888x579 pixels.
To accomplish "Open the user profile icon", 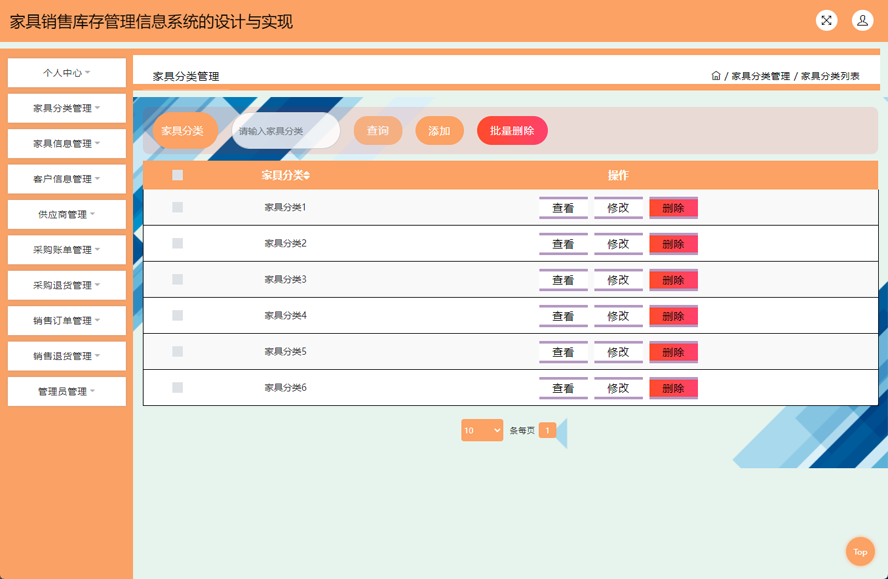I will coord(863,20).
